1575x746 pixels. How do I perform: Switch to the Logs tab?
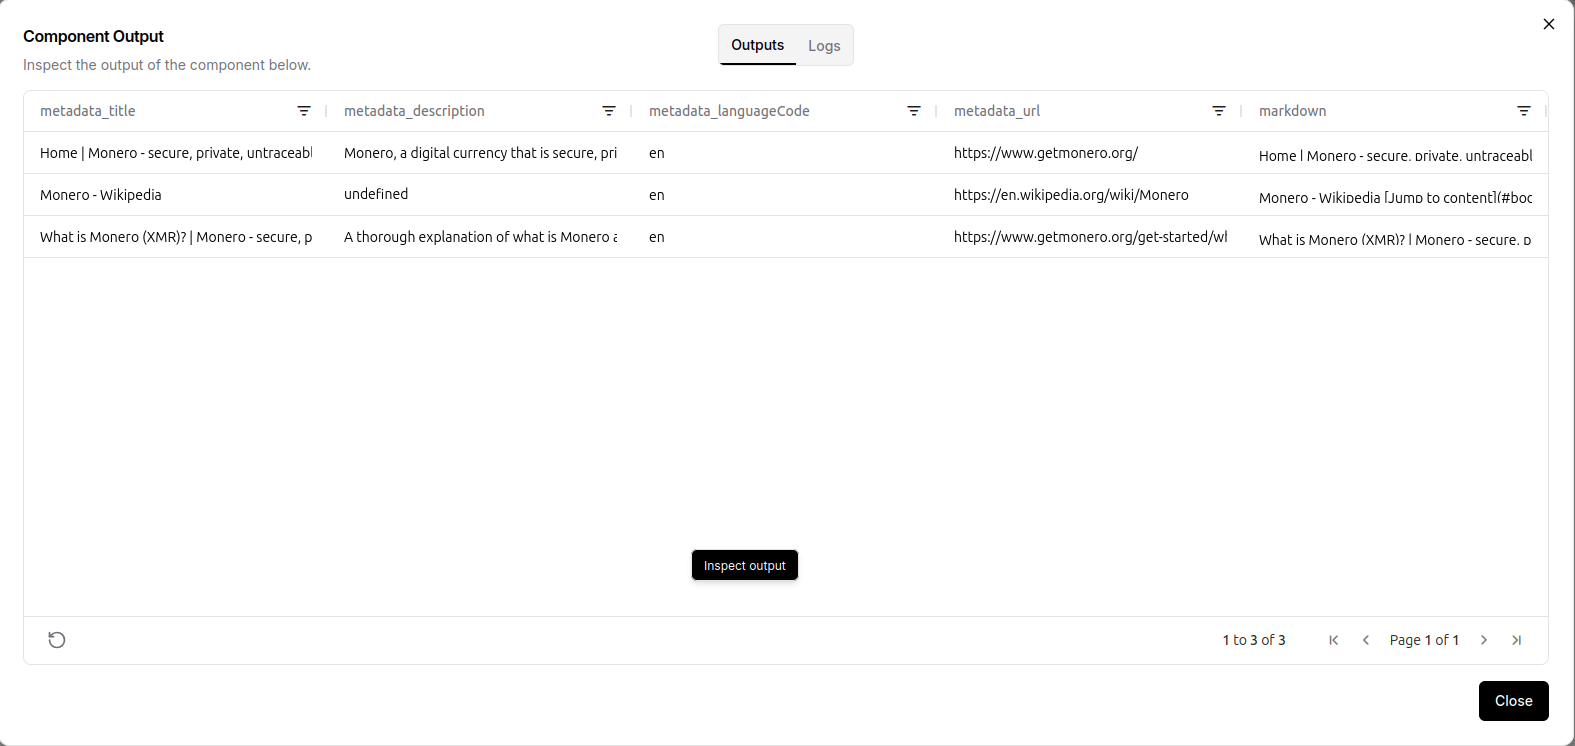824,46
